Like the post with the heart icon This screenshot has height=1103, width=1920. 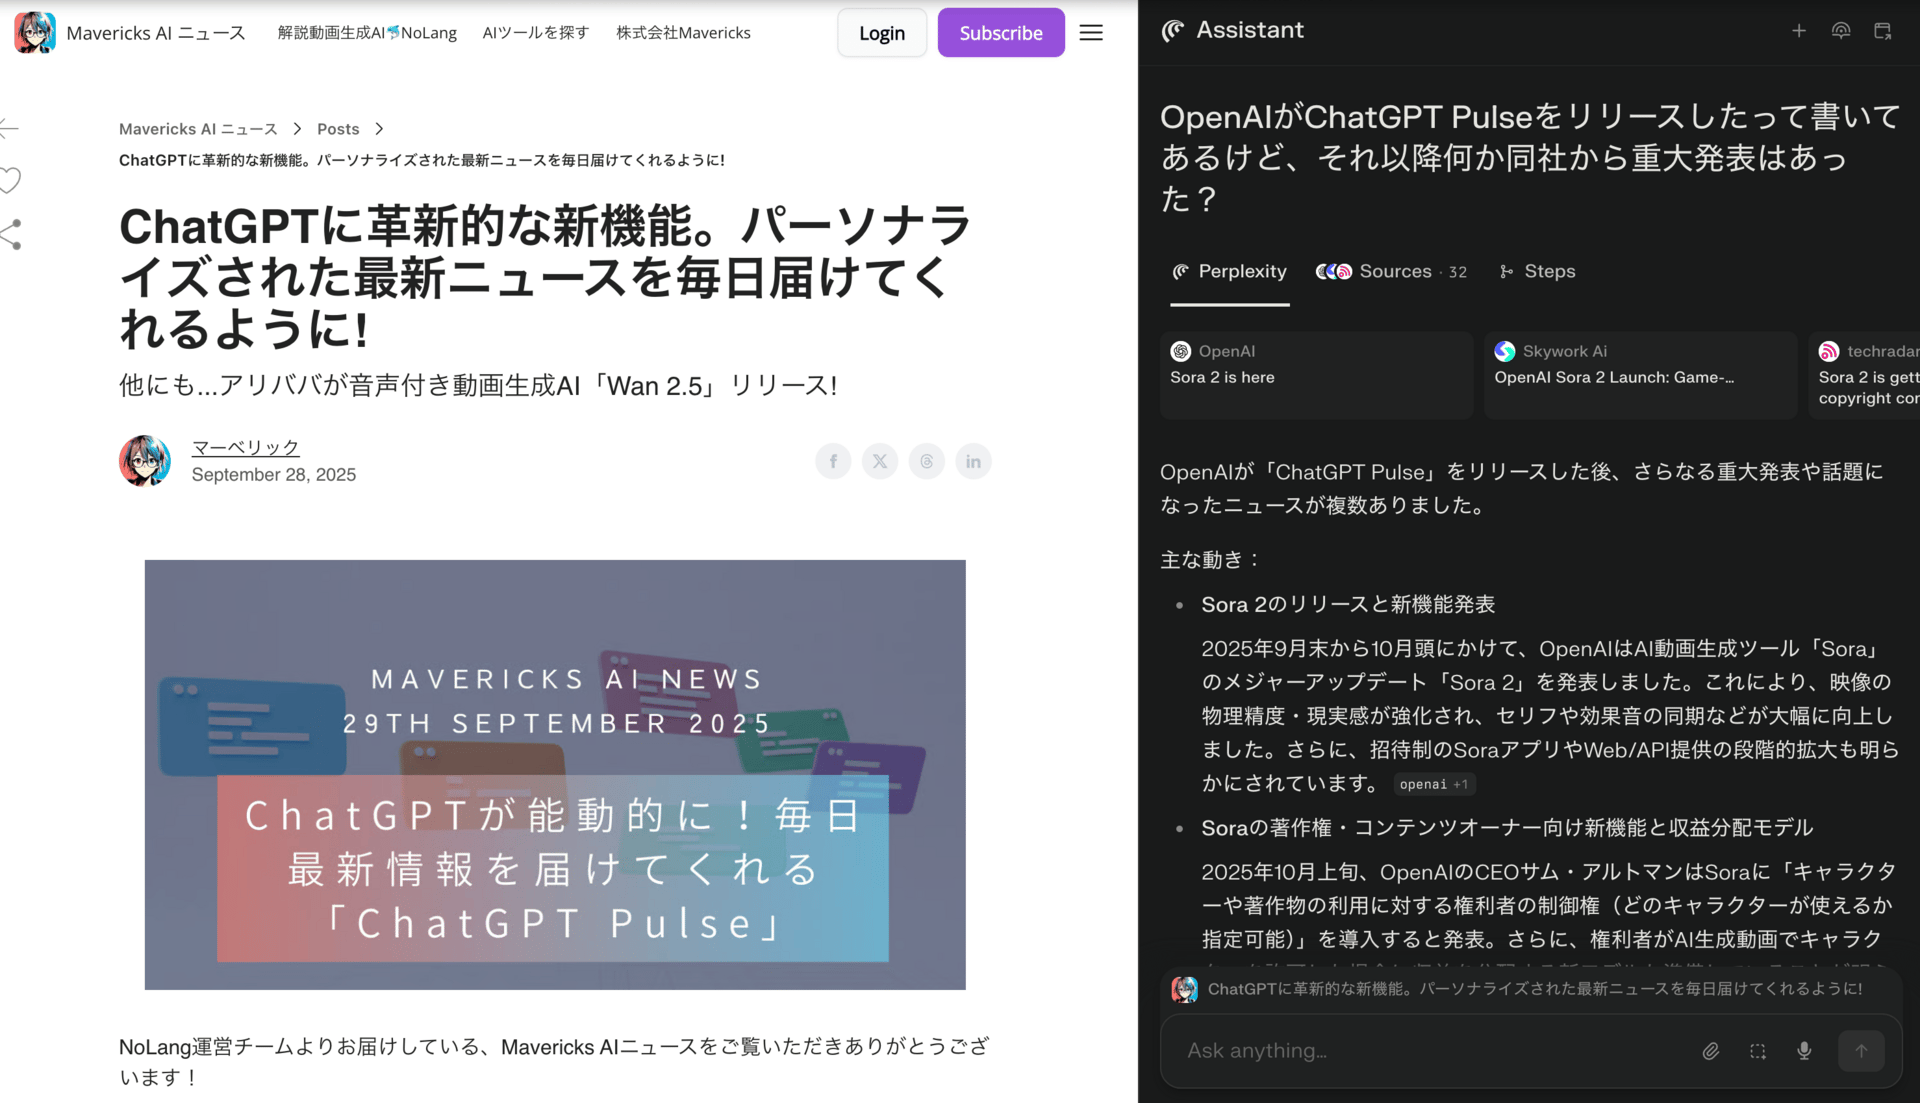10,180
